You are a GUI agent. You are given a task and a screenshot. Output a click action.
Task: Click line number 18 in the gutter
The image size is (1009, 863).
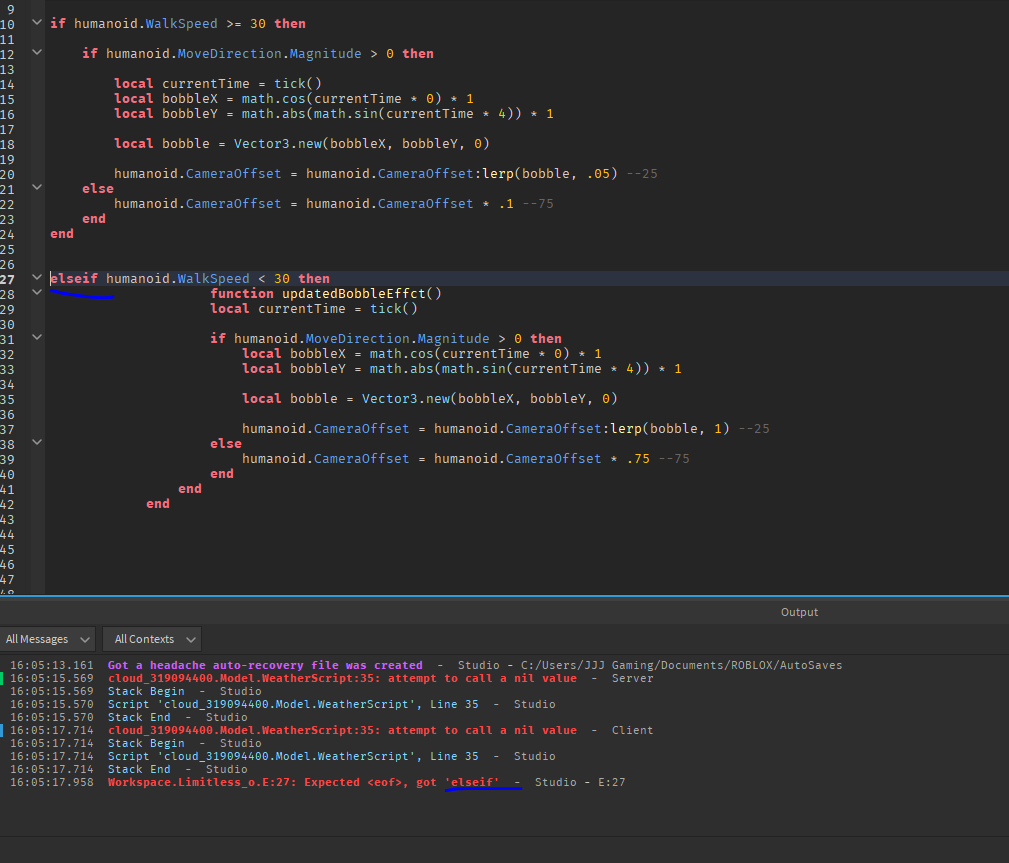tap(8, 144)
